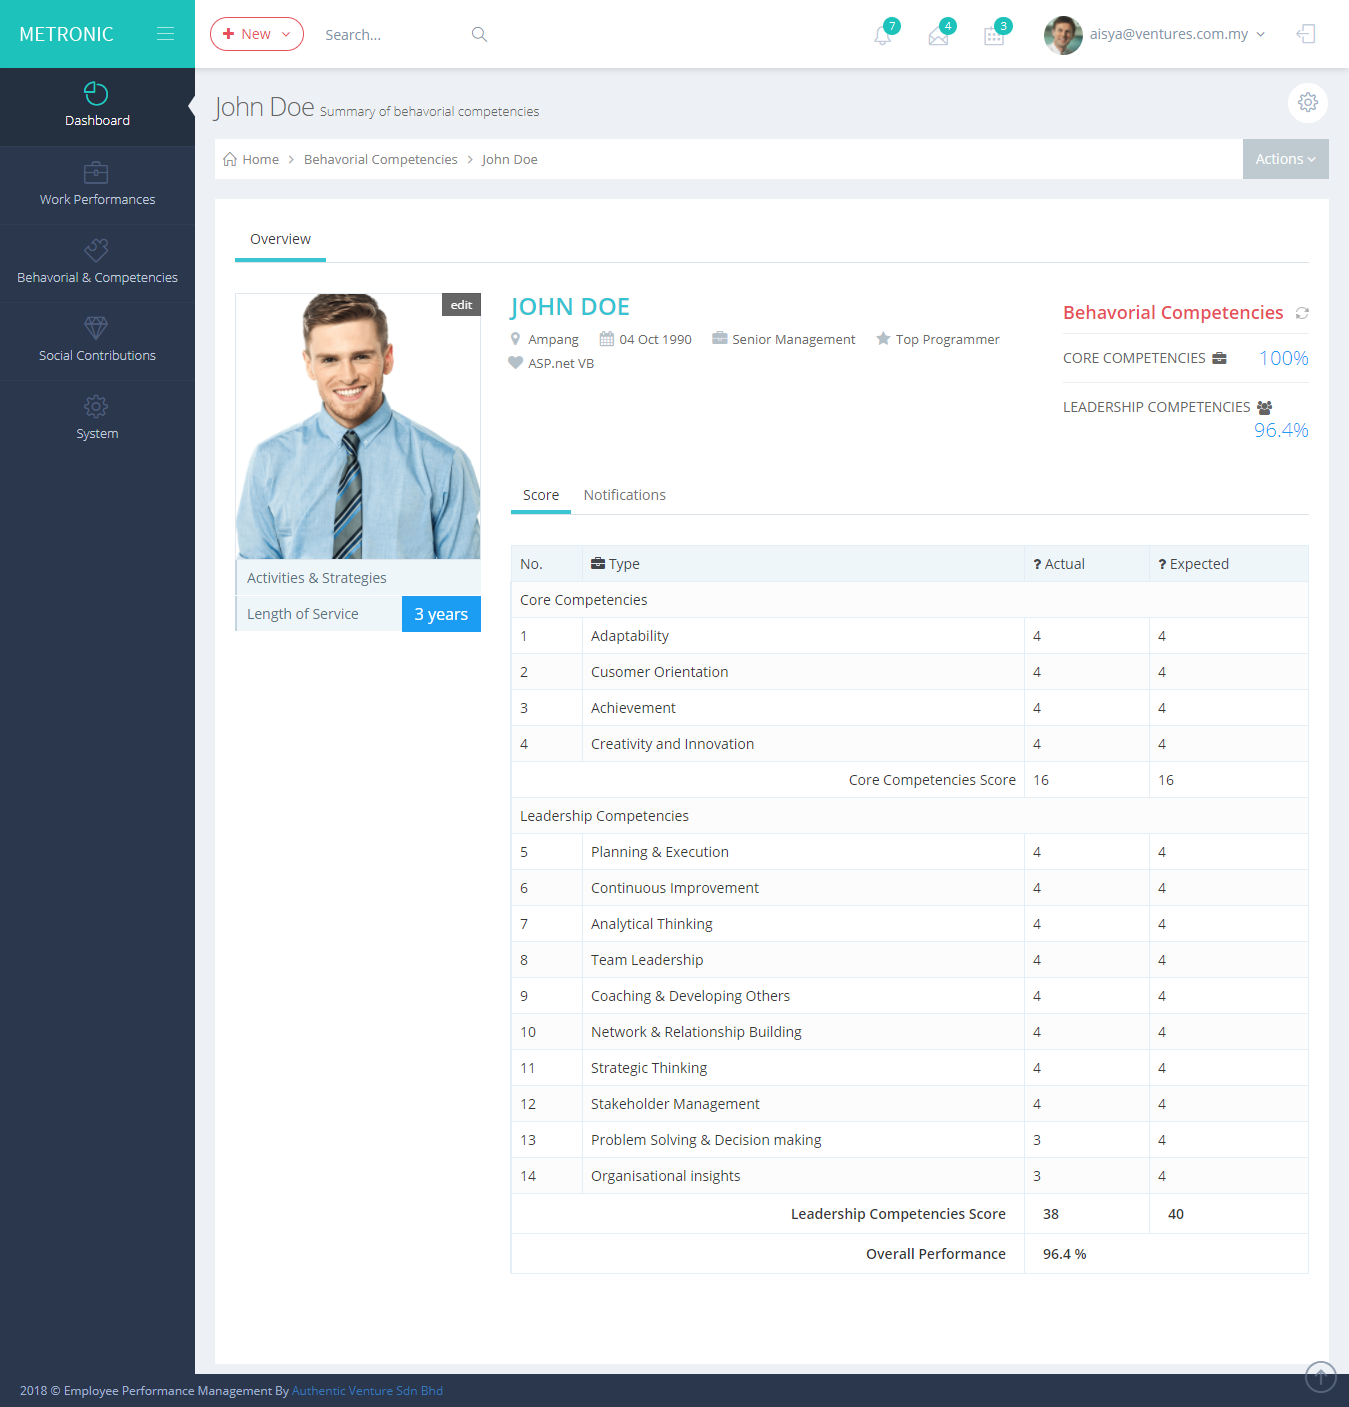
Task: Refresh Behavorial Competencies panel
Action: [x=1302, y=313]
